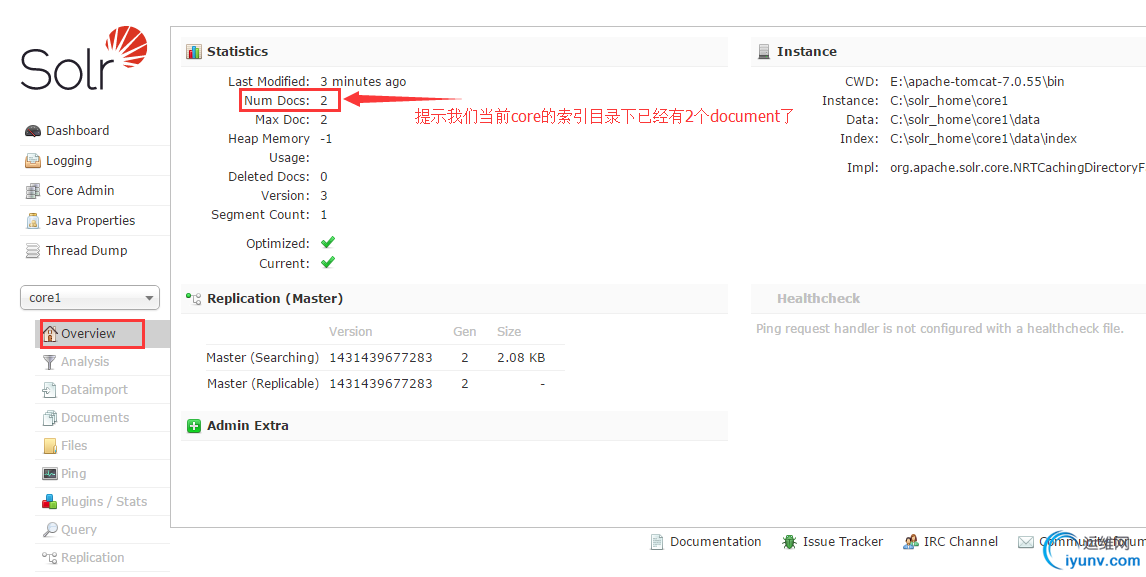The width and height of the screenshot is (1146, 577).
Task: Click the Java Properties icon
Action: (33, 221)
